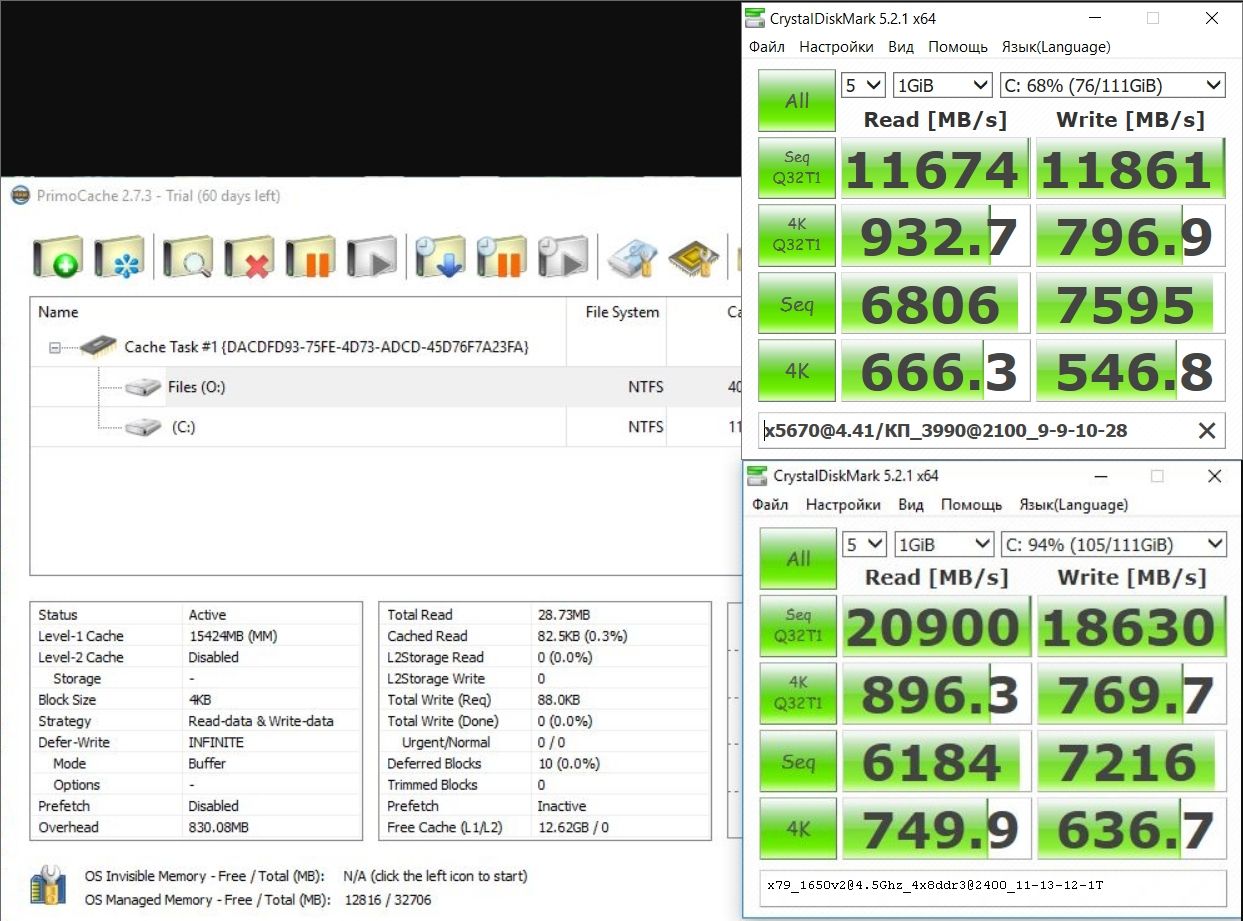Click the Cache Task #1 chip icon
This screenshot has width=1243, height=921.
point(97,346)
